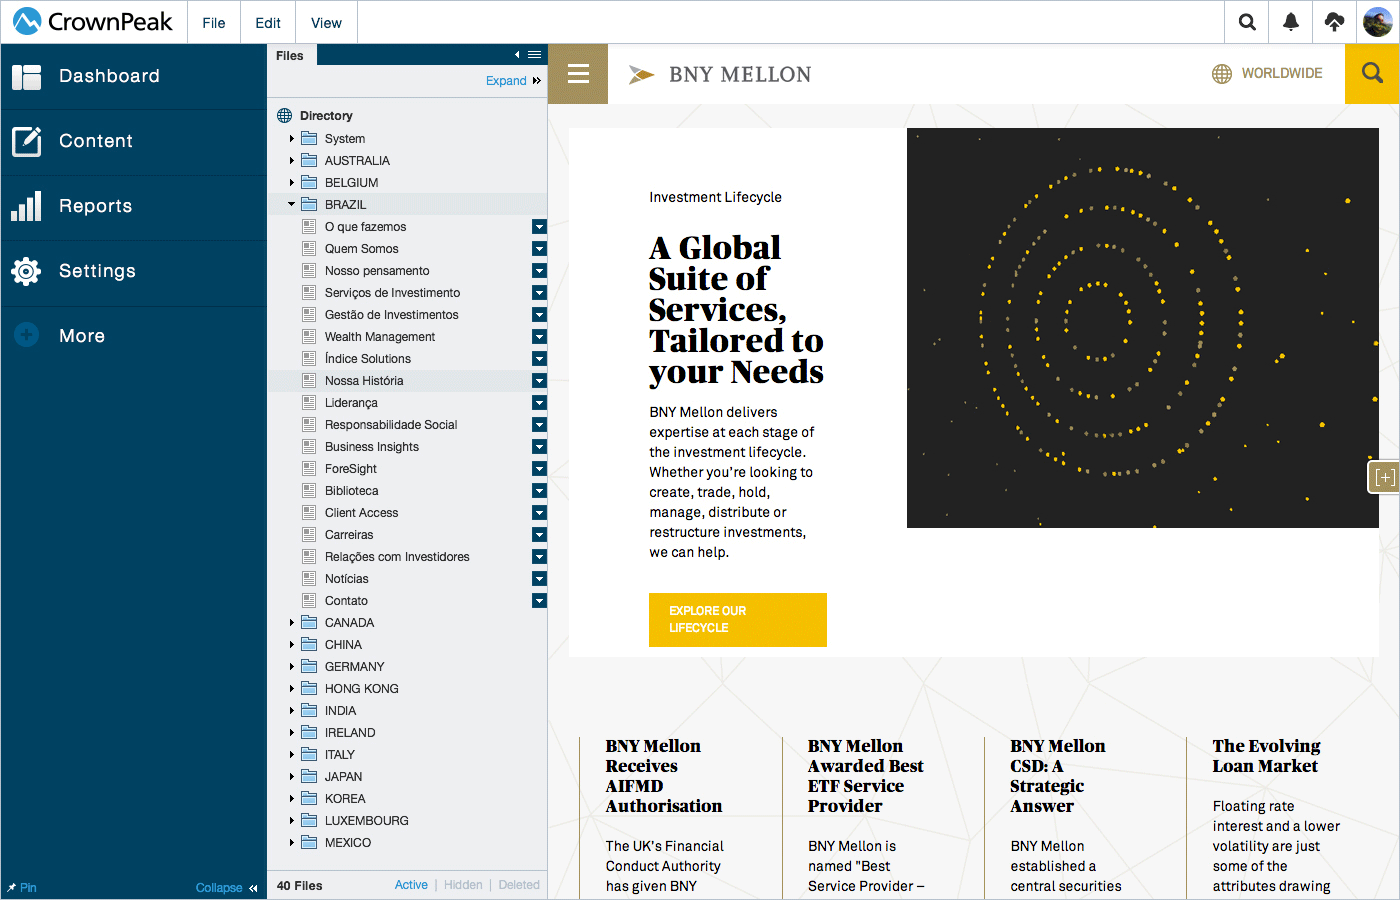Open dropdown for Nossa História
This screenshot has width=1400, height=900.
(x=539, y=381)
